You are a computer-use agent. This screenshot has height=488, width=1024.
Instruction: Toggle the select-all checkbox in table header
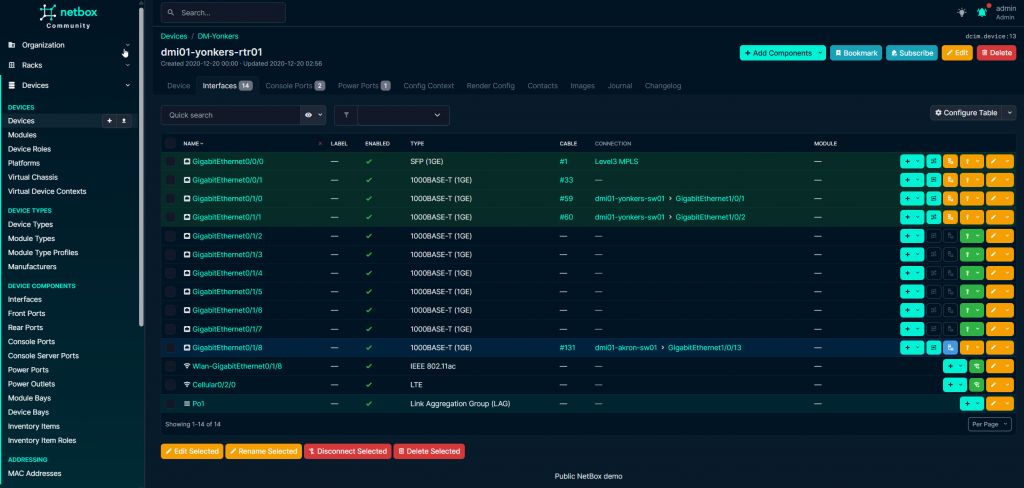[x=171, y=143]
